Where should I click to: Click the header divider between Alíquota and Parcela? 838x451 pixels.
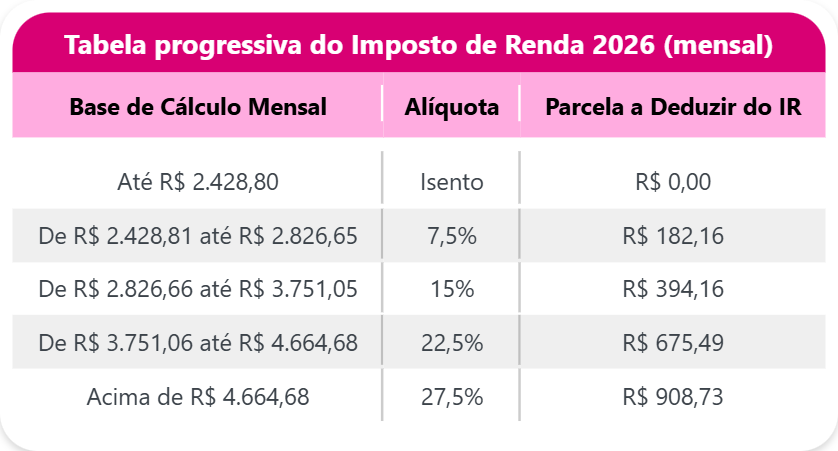click(x=520, y=107)
